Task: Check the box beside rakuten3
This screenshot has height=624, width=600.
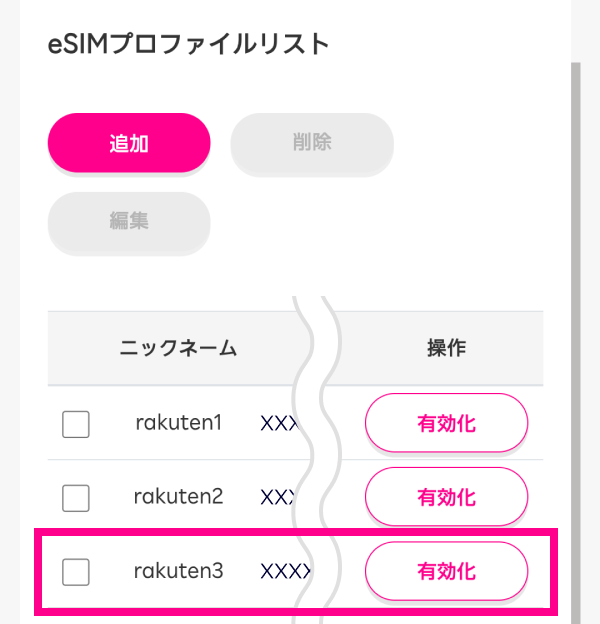Action: (76, 572)
